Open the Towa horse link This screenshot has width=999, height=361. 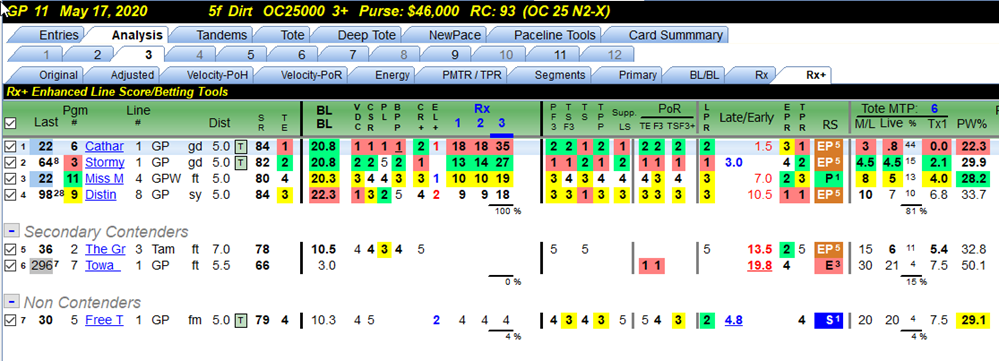point(103,265)
